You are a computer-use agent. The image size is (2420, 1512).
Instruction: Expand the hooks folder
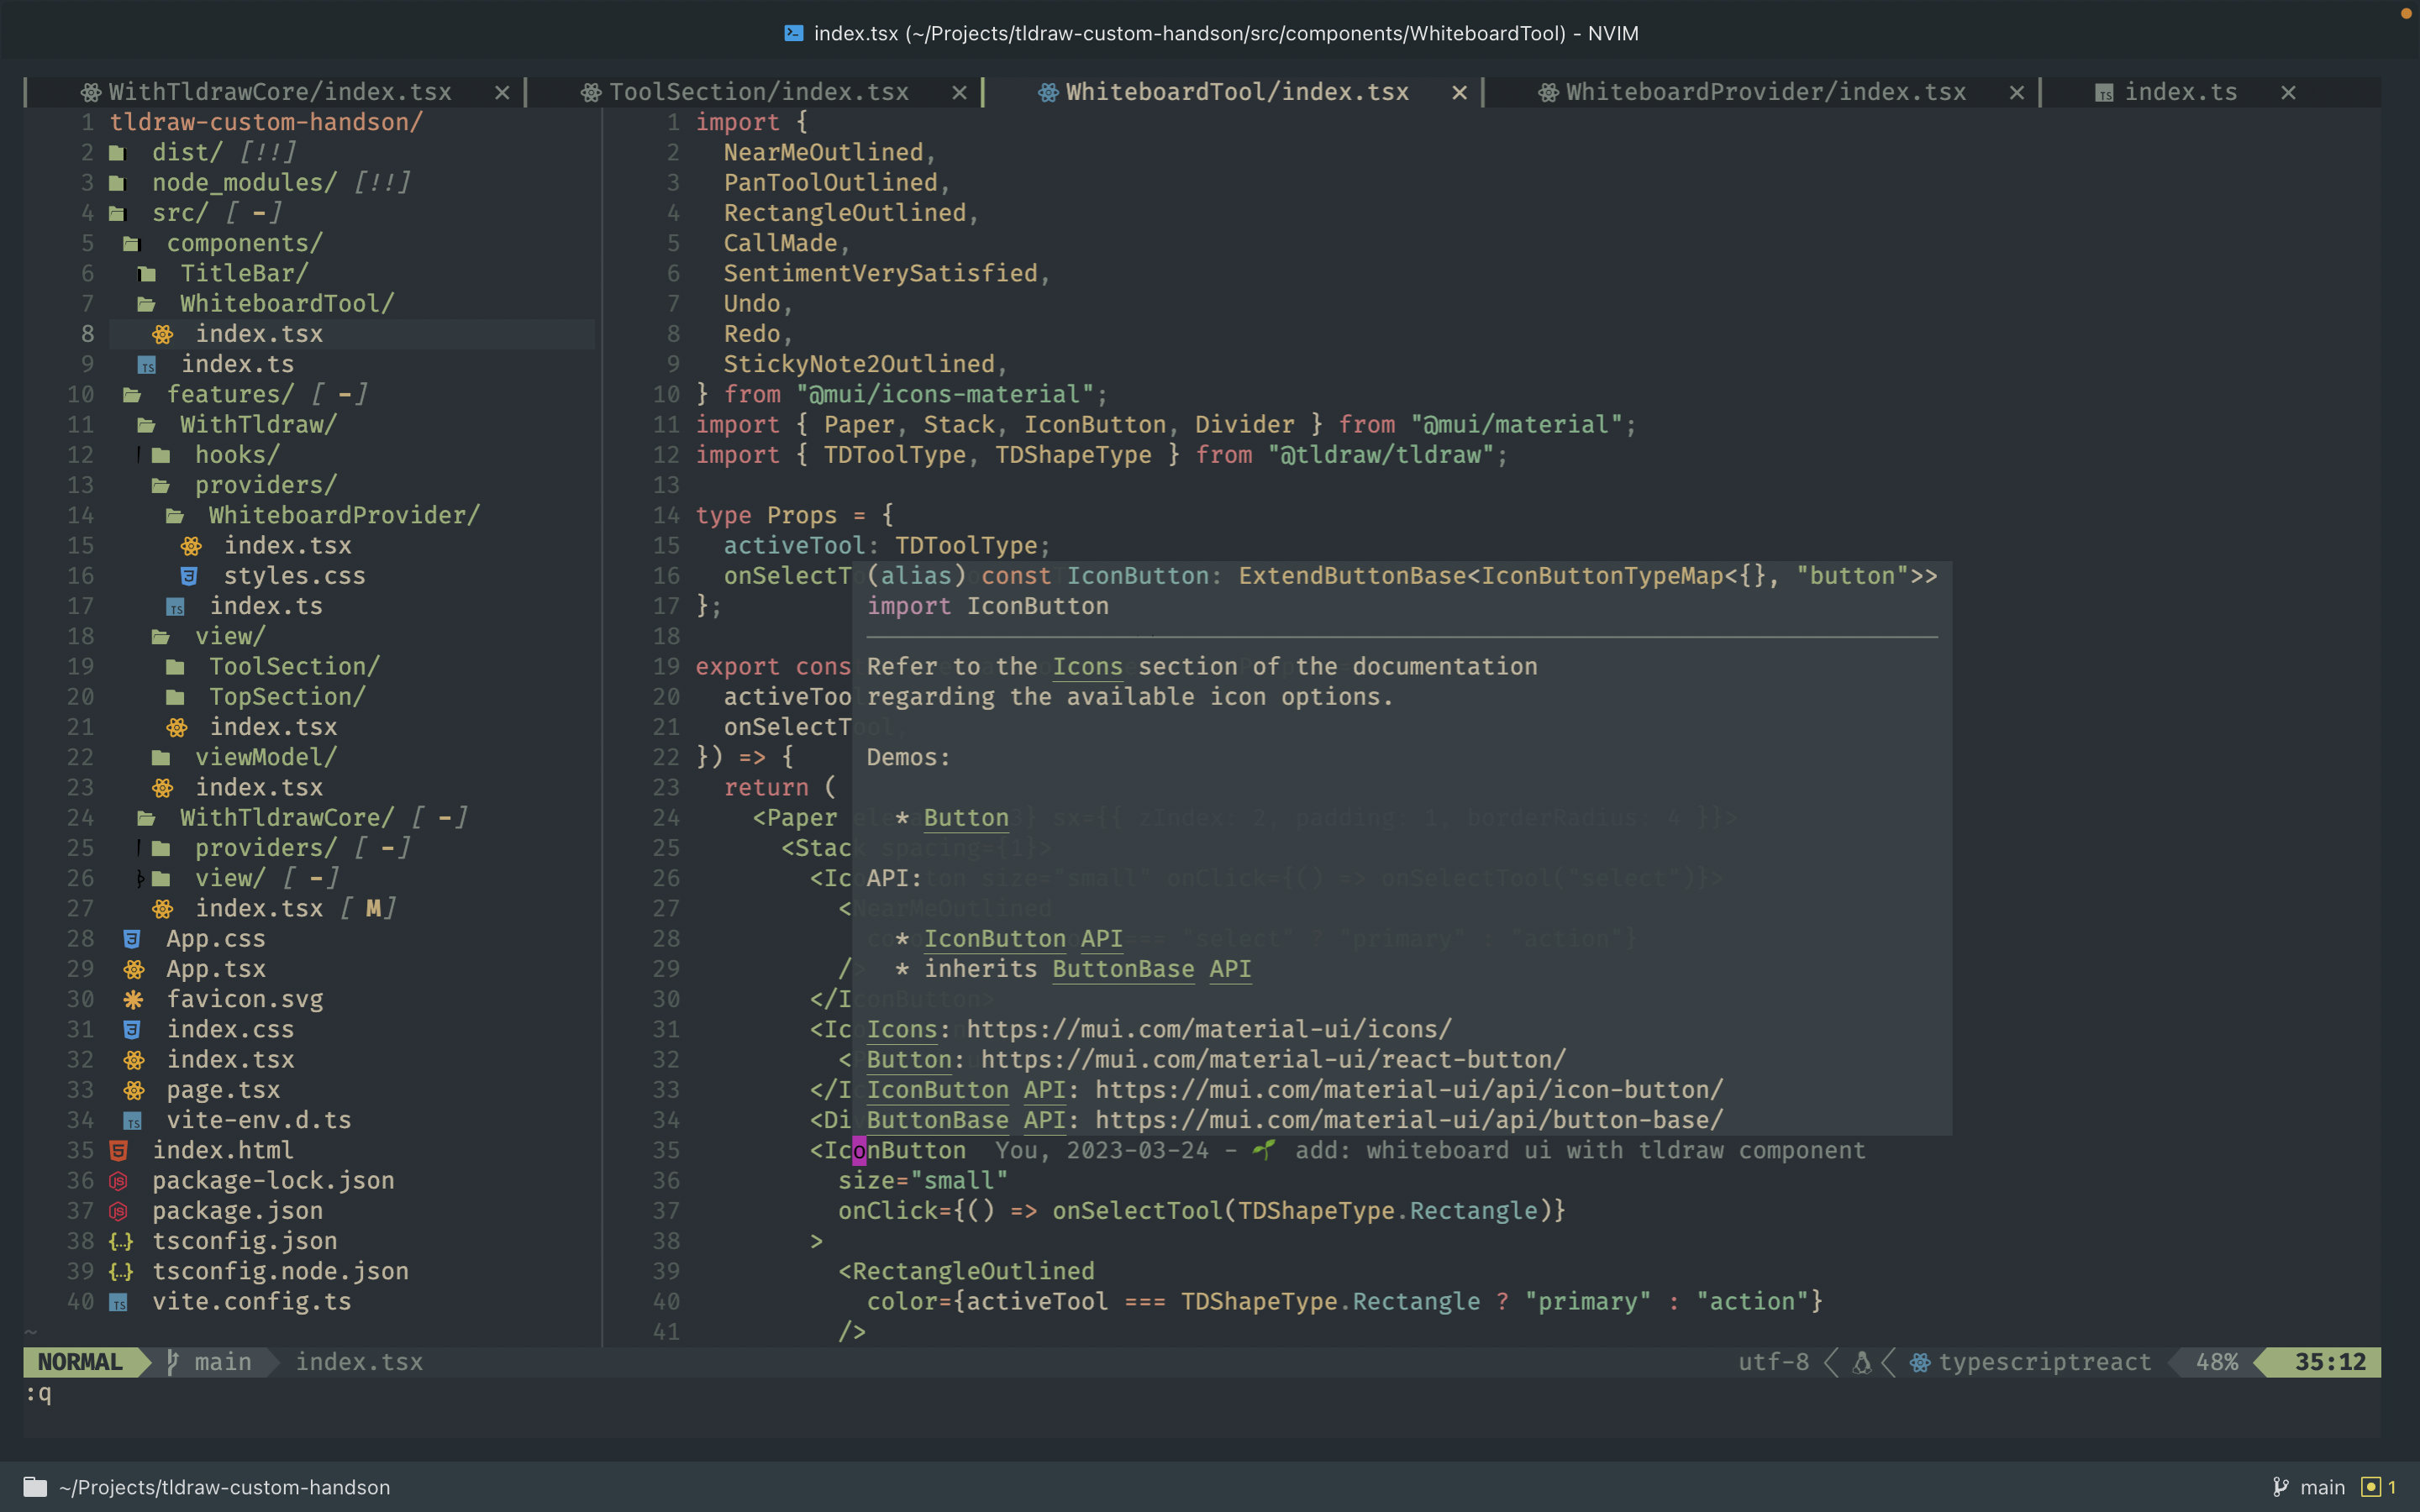click(236, 455)
